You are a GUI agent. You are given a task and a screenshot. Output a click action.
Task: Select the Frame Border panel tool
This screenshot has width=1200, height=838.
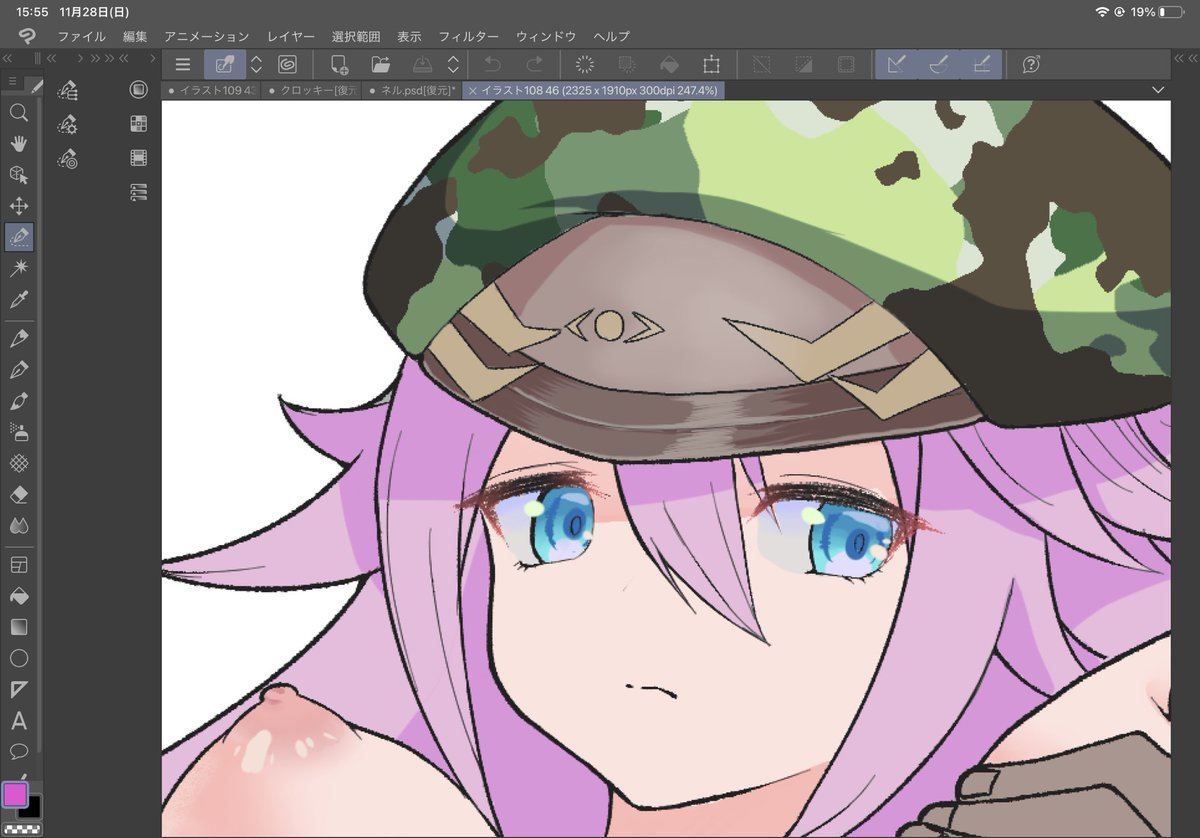coord(19,565)
